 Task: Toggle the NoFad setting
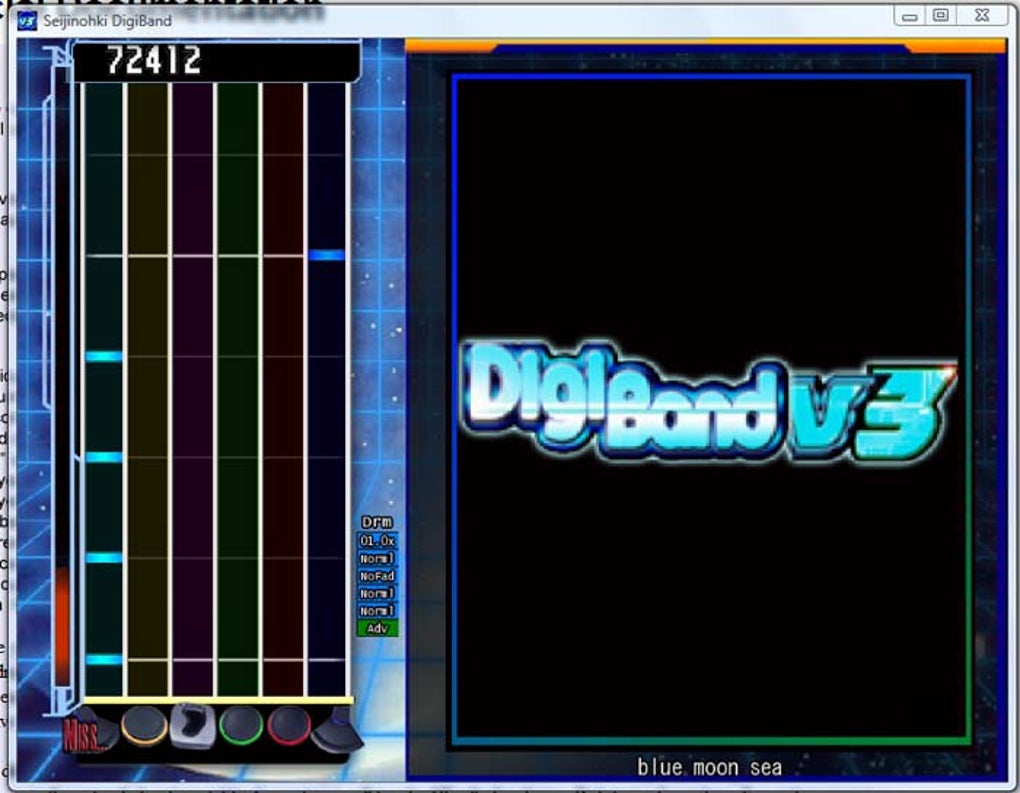coord(378,576)
